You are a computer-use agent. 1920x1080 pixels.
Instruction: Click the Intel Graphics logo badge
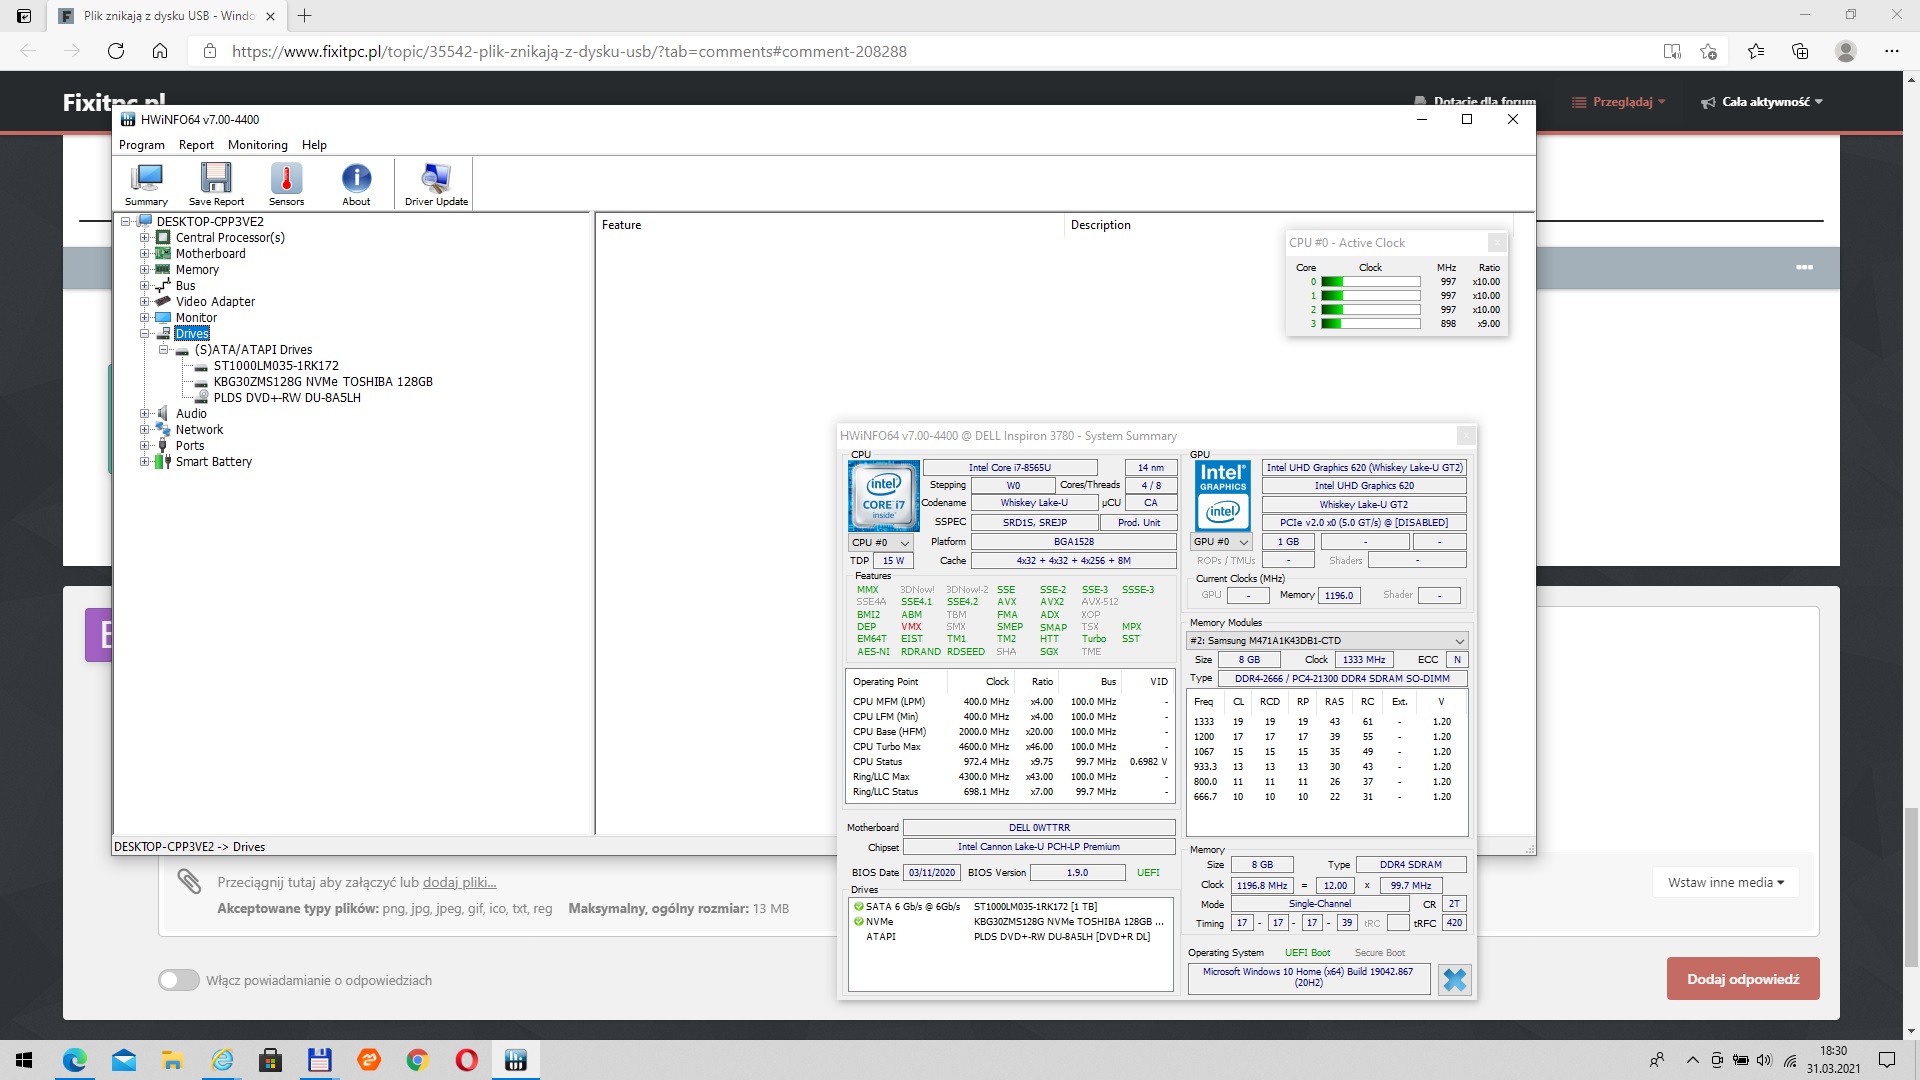pyautogui.click(x=1223, y=496)
